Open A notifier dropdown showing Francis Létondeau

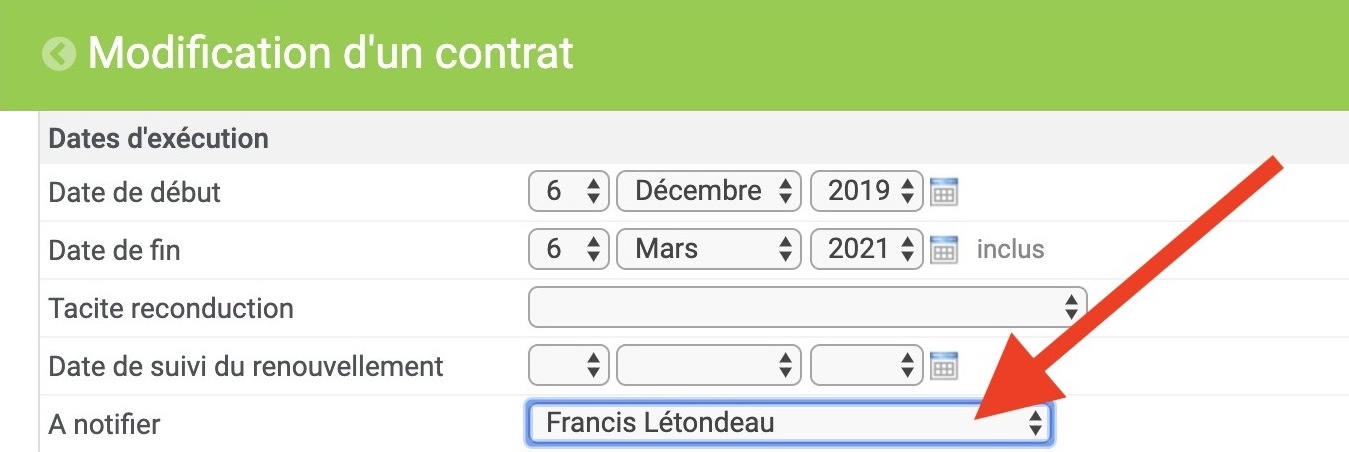point(789,423)
